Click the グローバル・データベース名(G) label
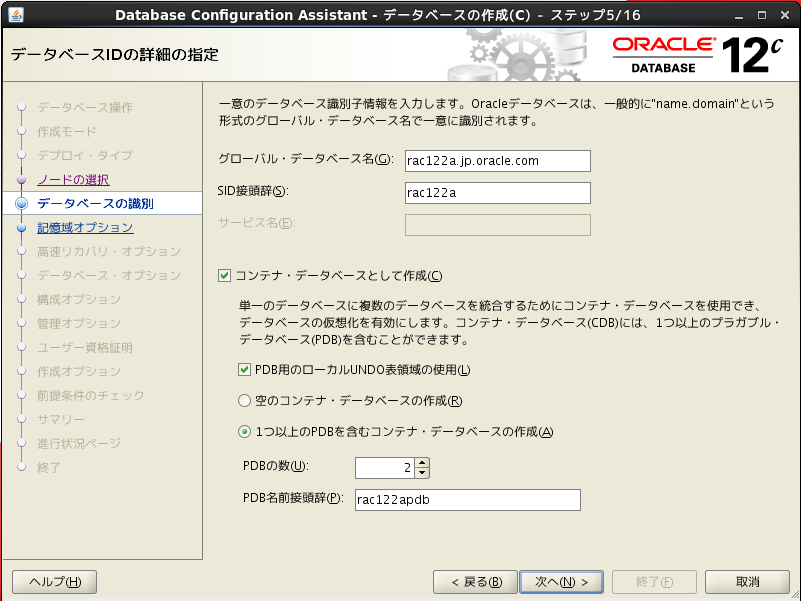Screen dimensions: 801x601 pos(306,159)
